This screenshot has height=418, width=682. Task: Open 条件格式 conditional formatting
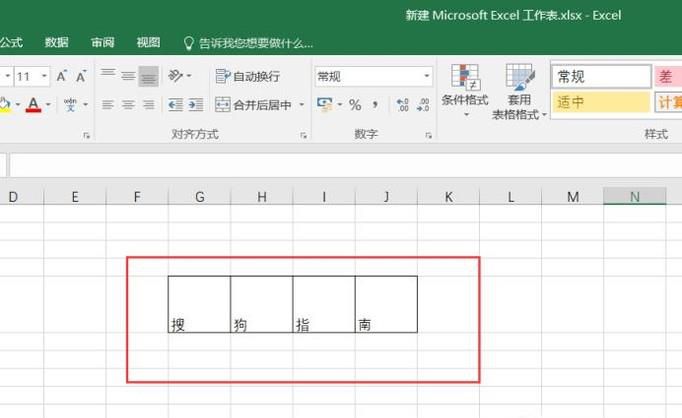point(465,91)
